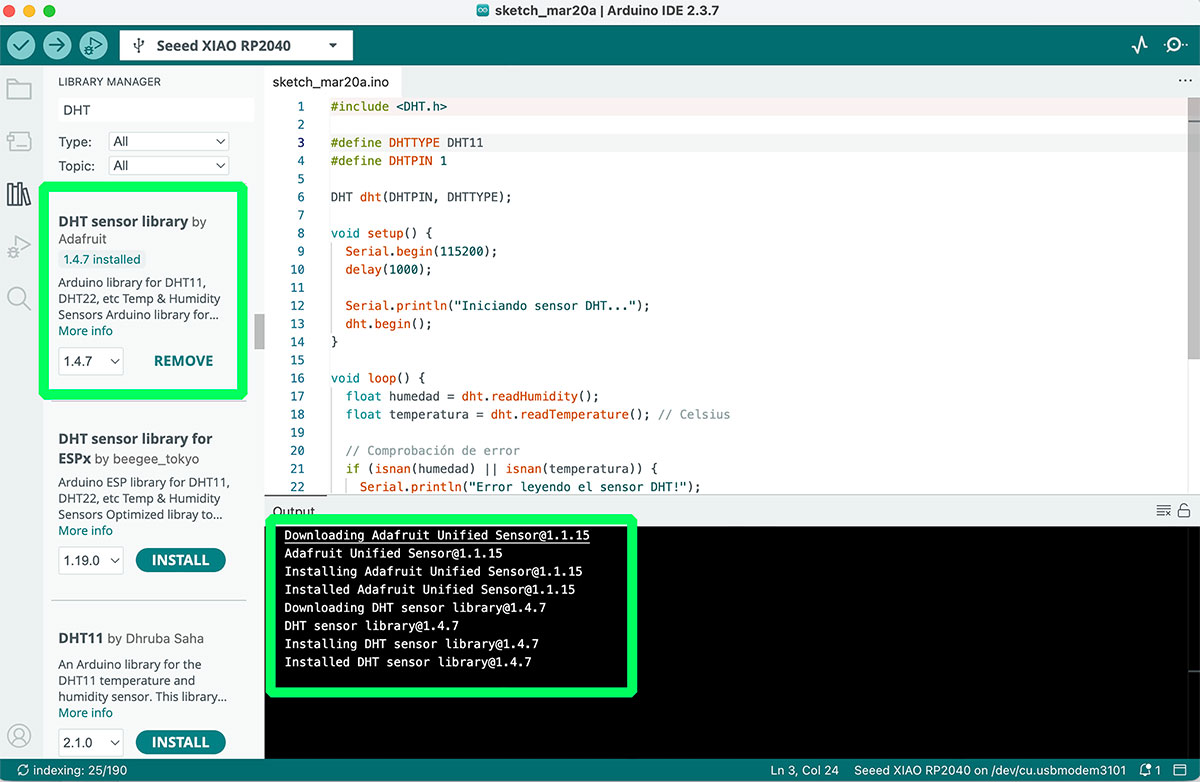Viewport: 1200px width, 782px height.
Task: Click the '#include <DHT.h>' code line
Action: (x=389, y=106)
